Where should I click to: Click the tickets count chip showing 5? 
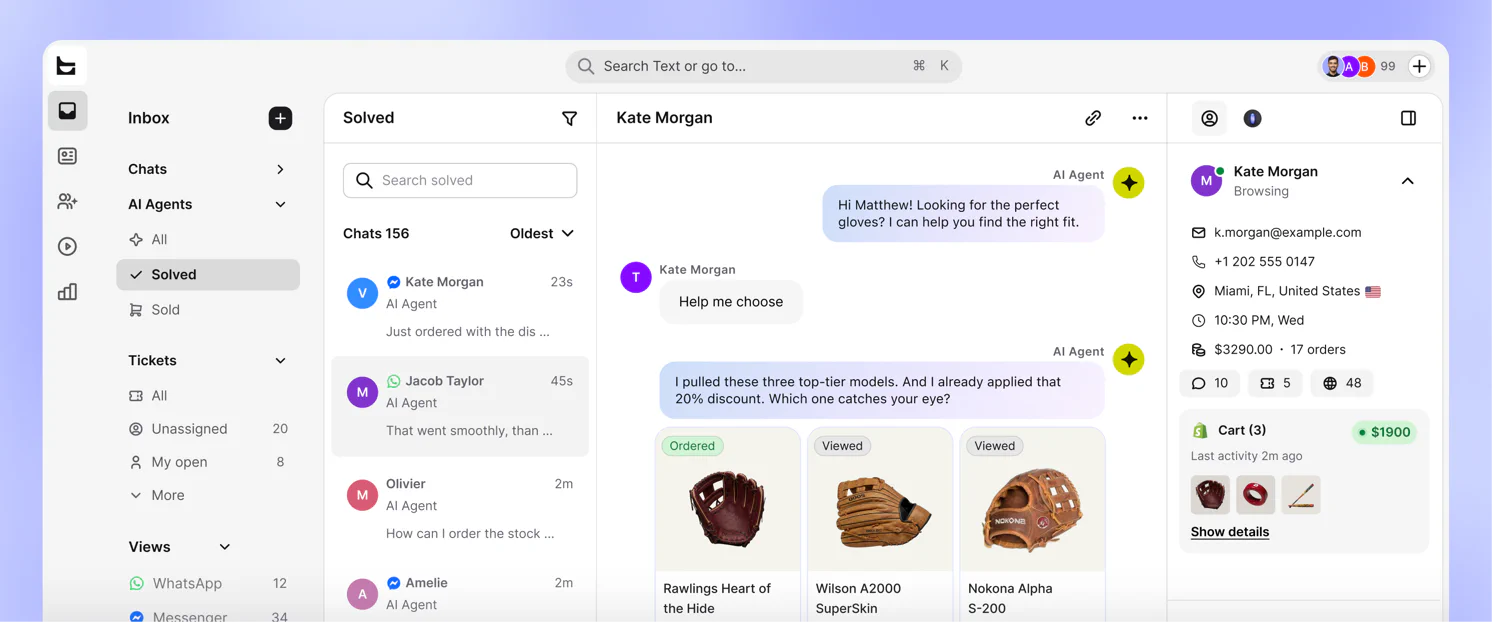(x=1275, y=383)
